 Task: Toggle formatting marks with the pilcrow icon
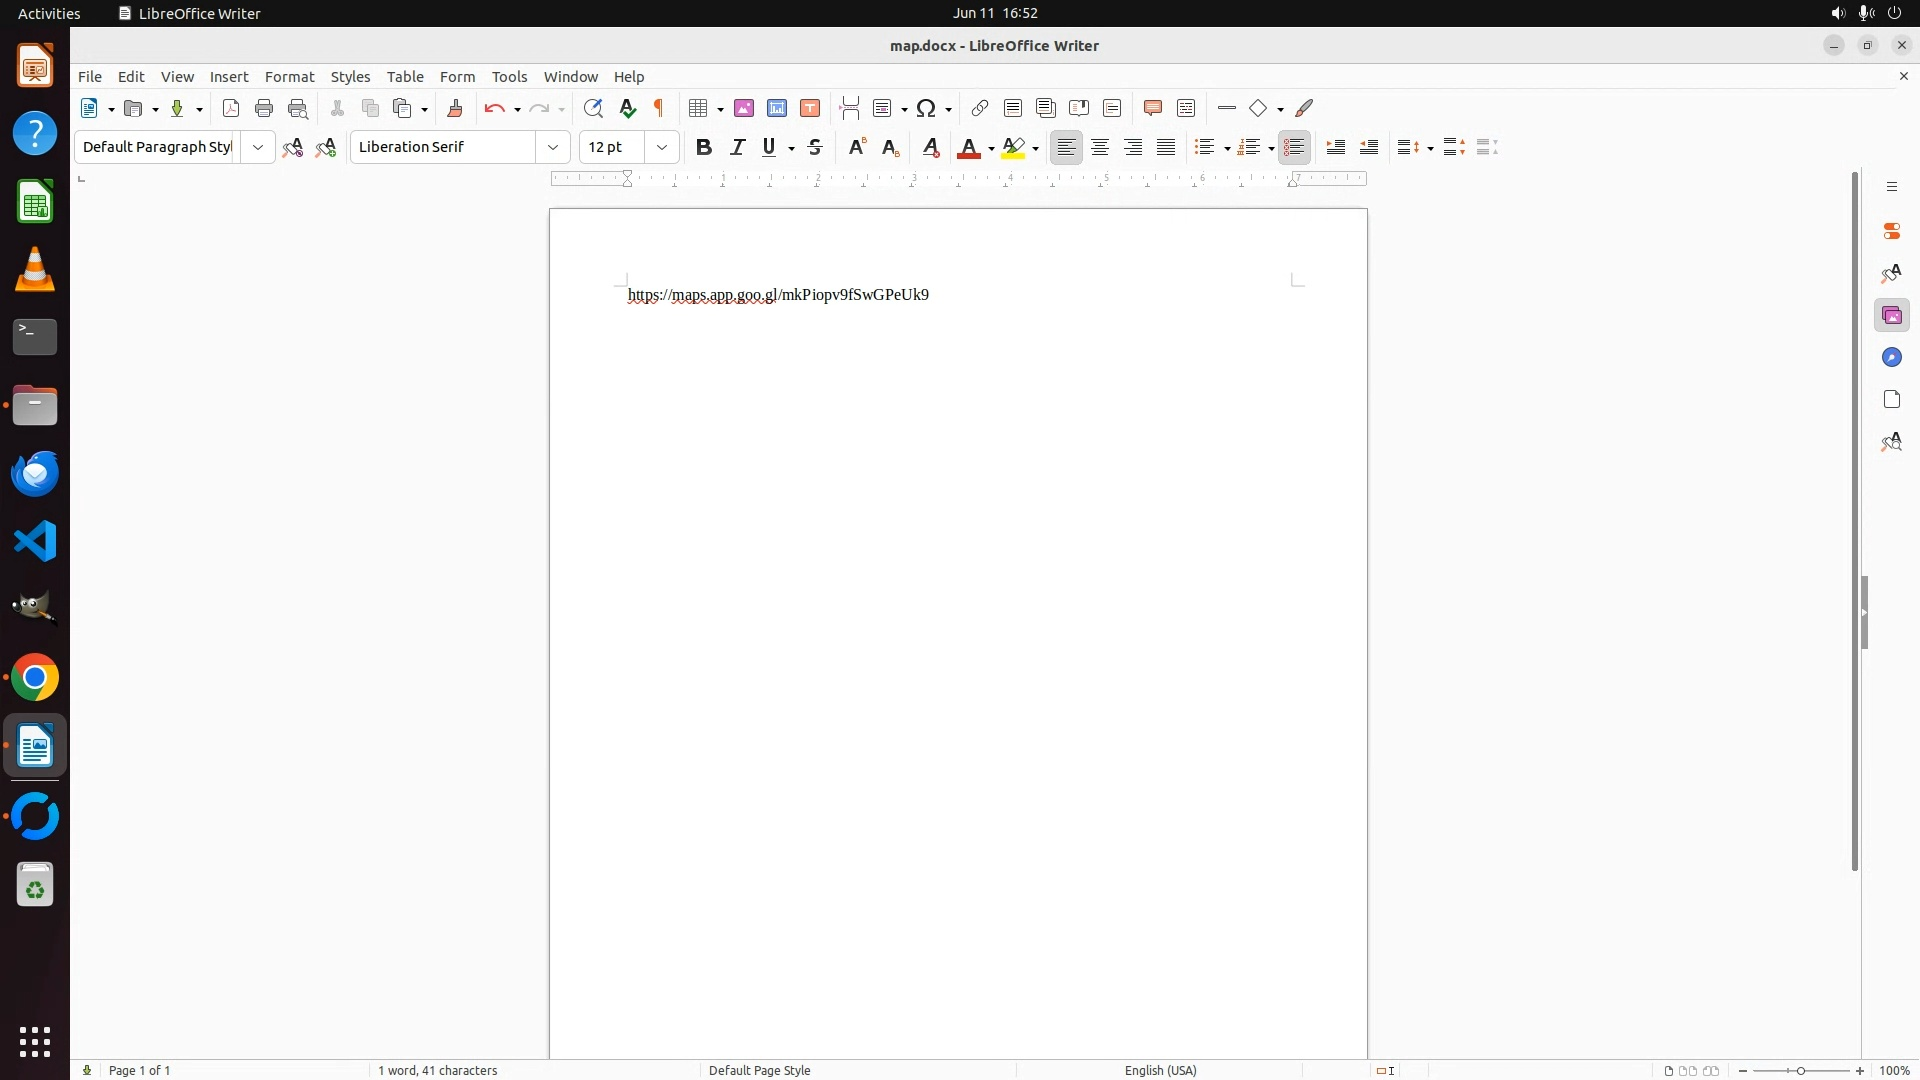pyautogui.click(x=659, y=108)
